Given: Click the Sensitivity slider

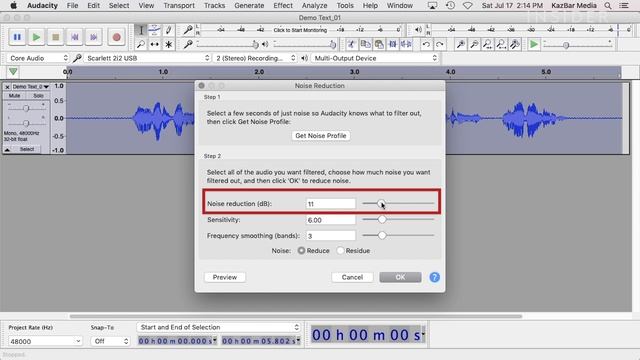Looking at the screenshot, I should (x=398, y=220).
